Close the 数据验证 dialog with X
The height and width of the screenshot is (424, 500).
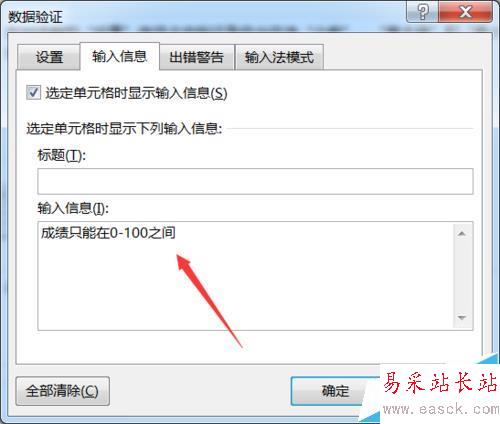(465, 12)
